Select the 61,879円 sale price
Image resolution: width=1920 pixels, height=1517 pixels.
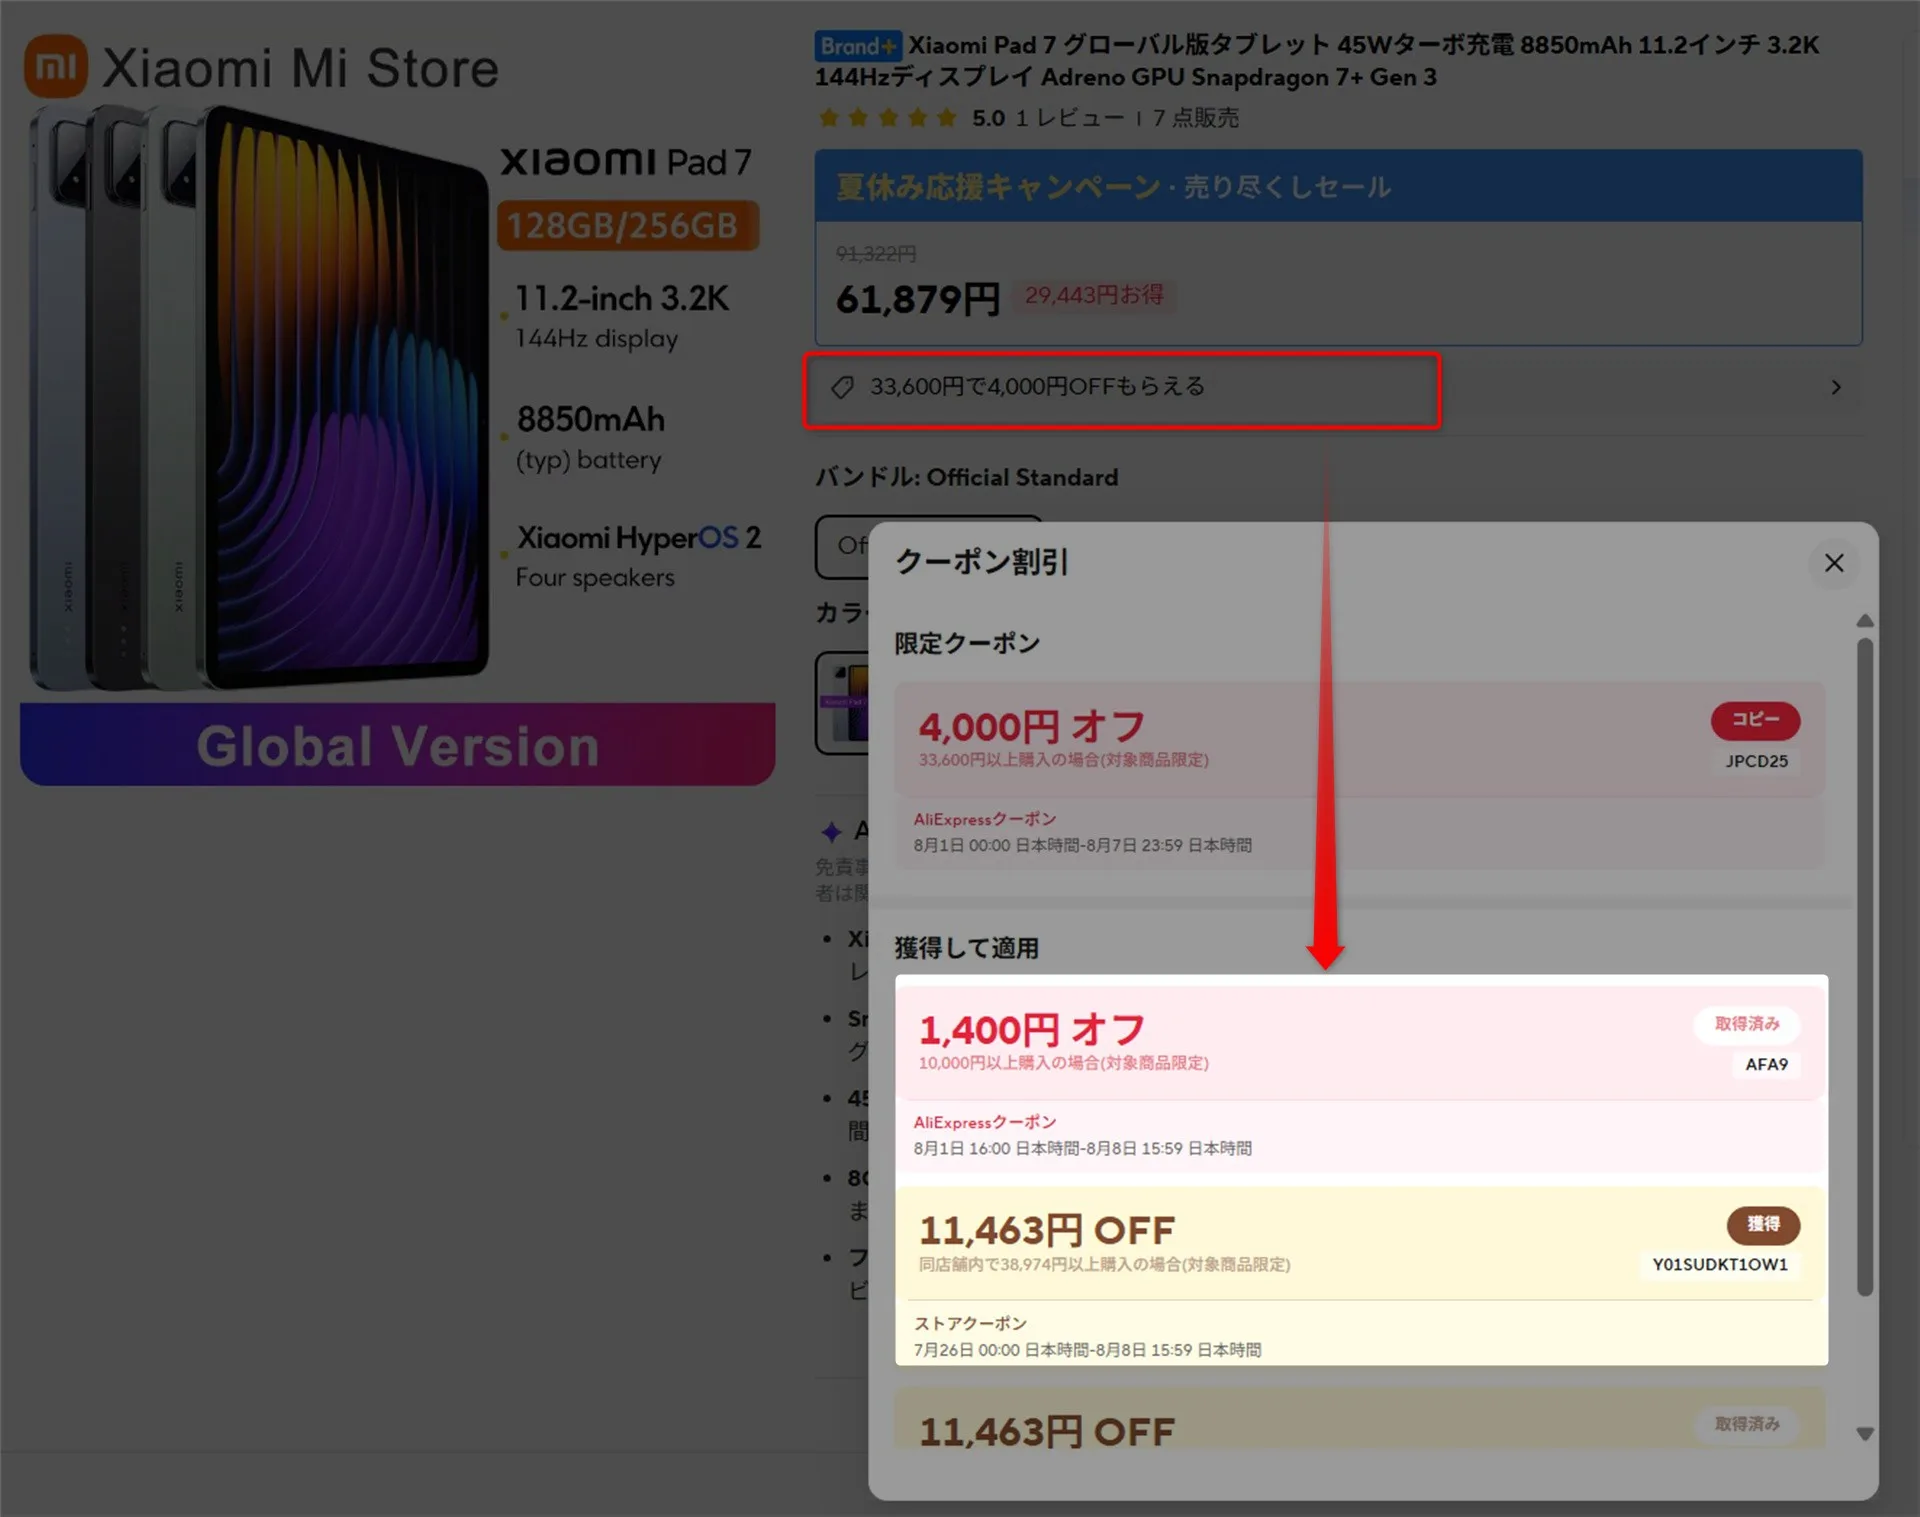point(918,298)
